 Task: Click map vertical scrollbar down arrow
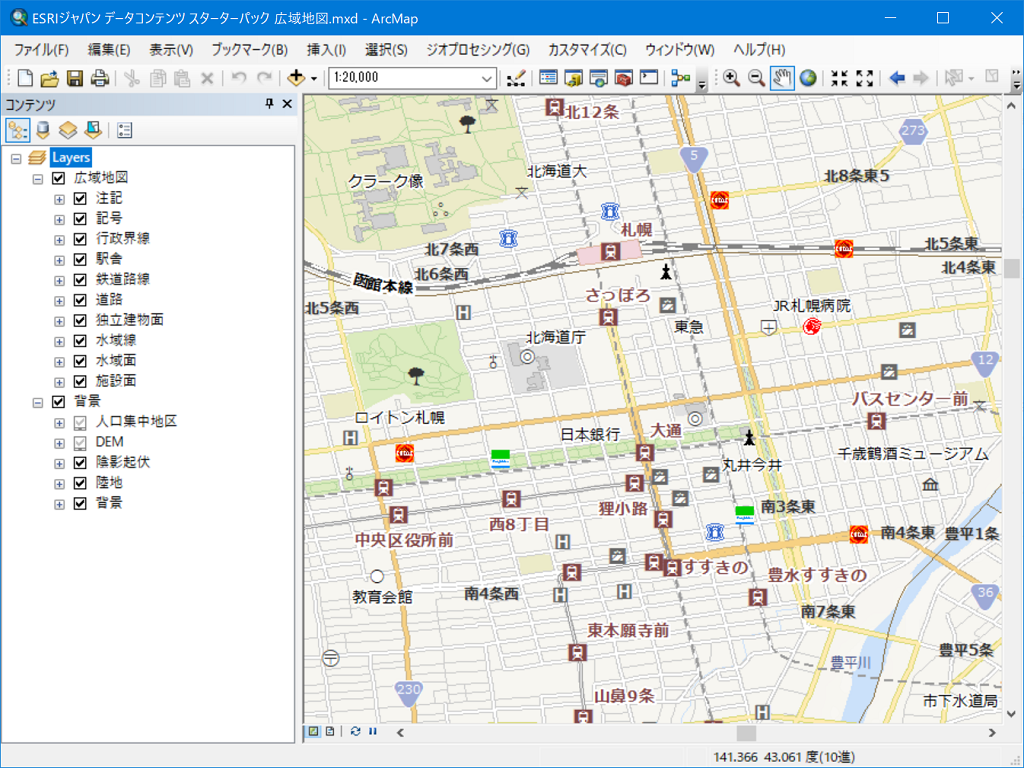coord(1012,714)
